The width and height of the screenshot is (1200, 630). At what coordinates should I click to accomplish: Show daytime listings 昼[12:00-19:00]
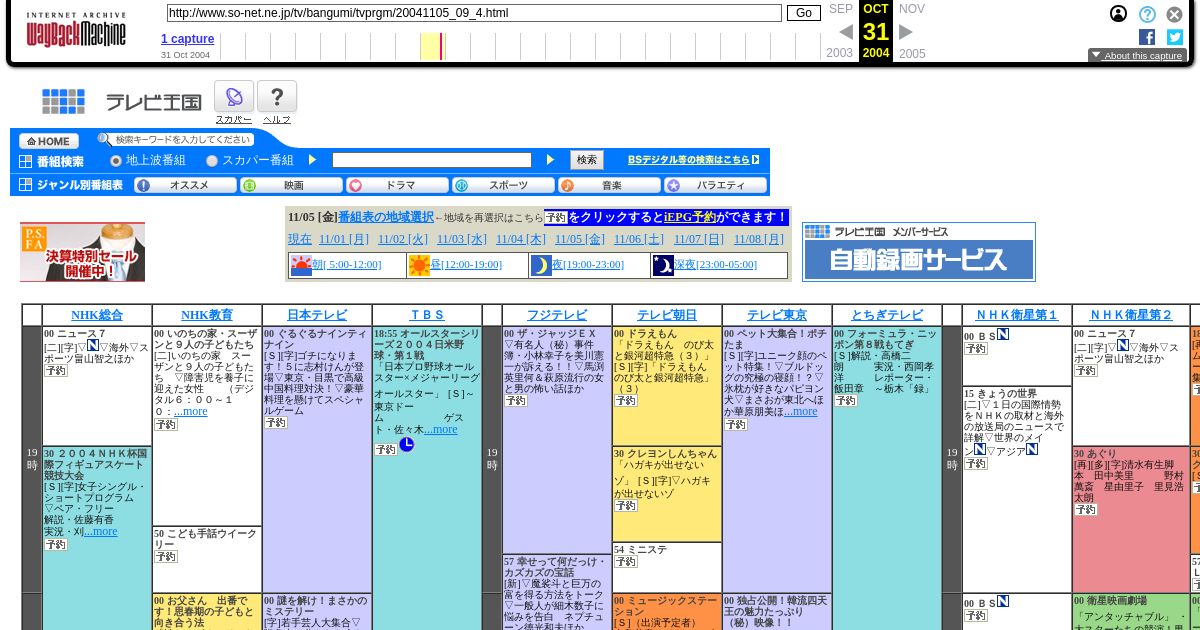point(467,265)
